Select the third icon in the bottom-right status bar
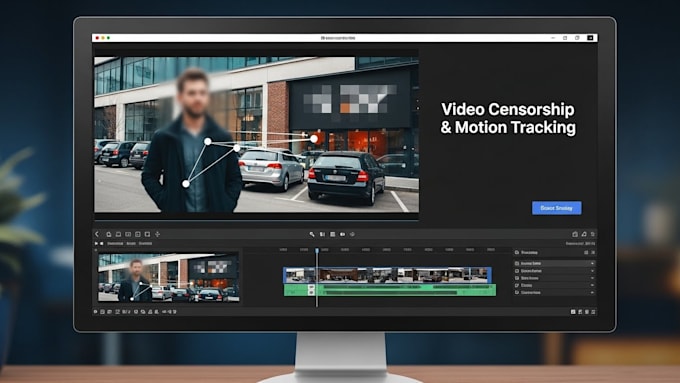The image size is (680, 383). tap(587, 312)
